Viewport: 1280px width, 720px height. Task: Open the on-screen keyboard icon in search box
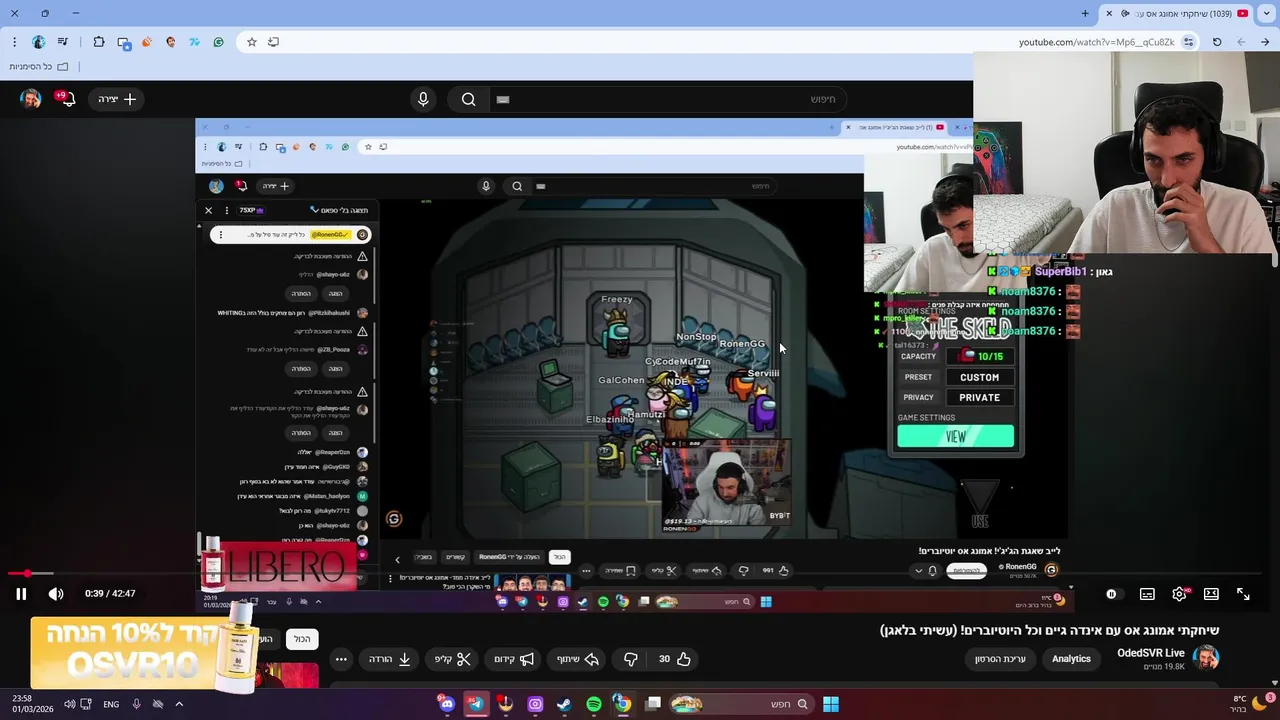pos(503,99)
